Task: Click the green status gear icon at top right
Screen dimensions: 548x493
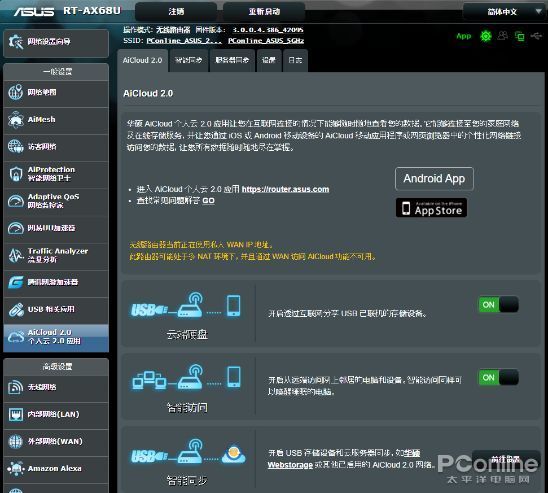Action: tap(485, 36)
